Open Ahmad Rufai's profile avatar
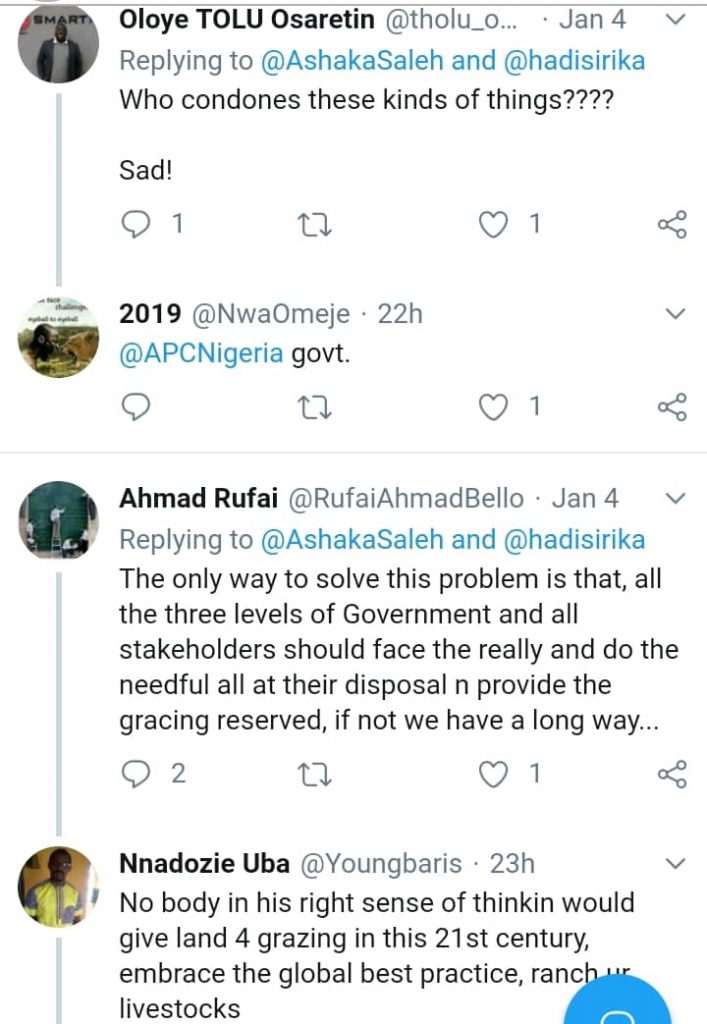Screen dimensions: 707x1024 point(59,521)
